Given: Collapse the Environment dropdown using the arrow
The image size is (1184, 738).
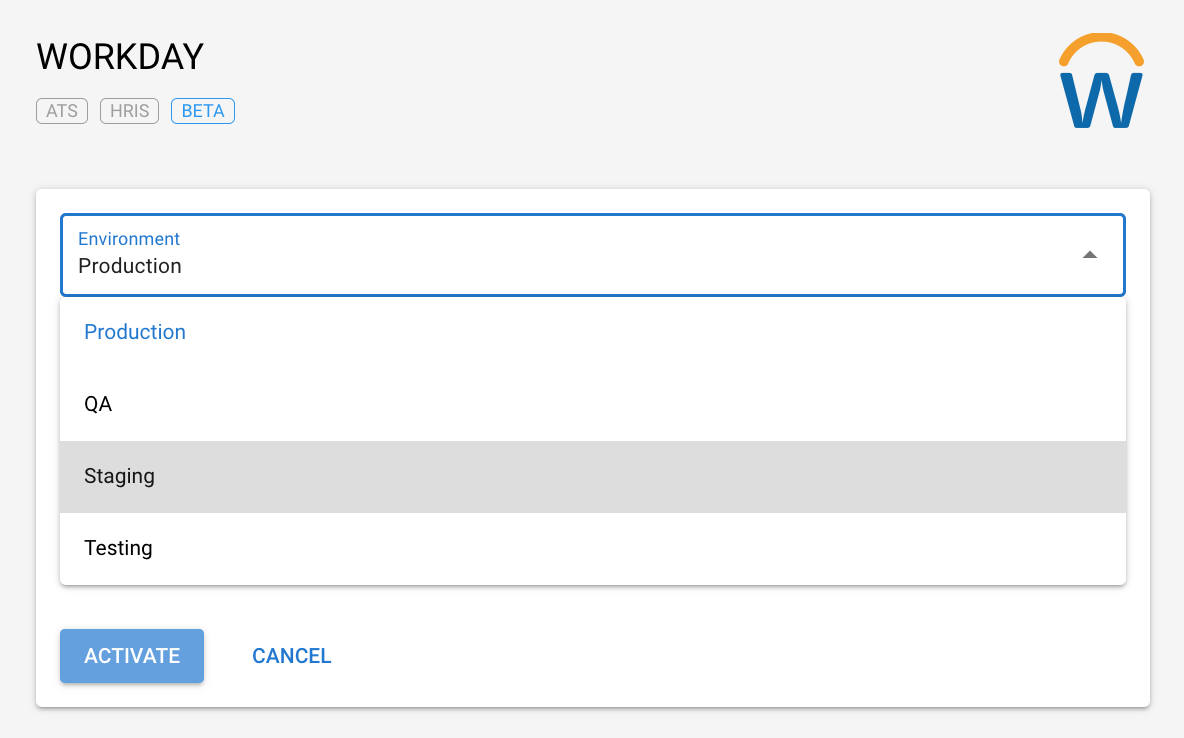Looking at the screenshot, I should (x=1090, y=255).
